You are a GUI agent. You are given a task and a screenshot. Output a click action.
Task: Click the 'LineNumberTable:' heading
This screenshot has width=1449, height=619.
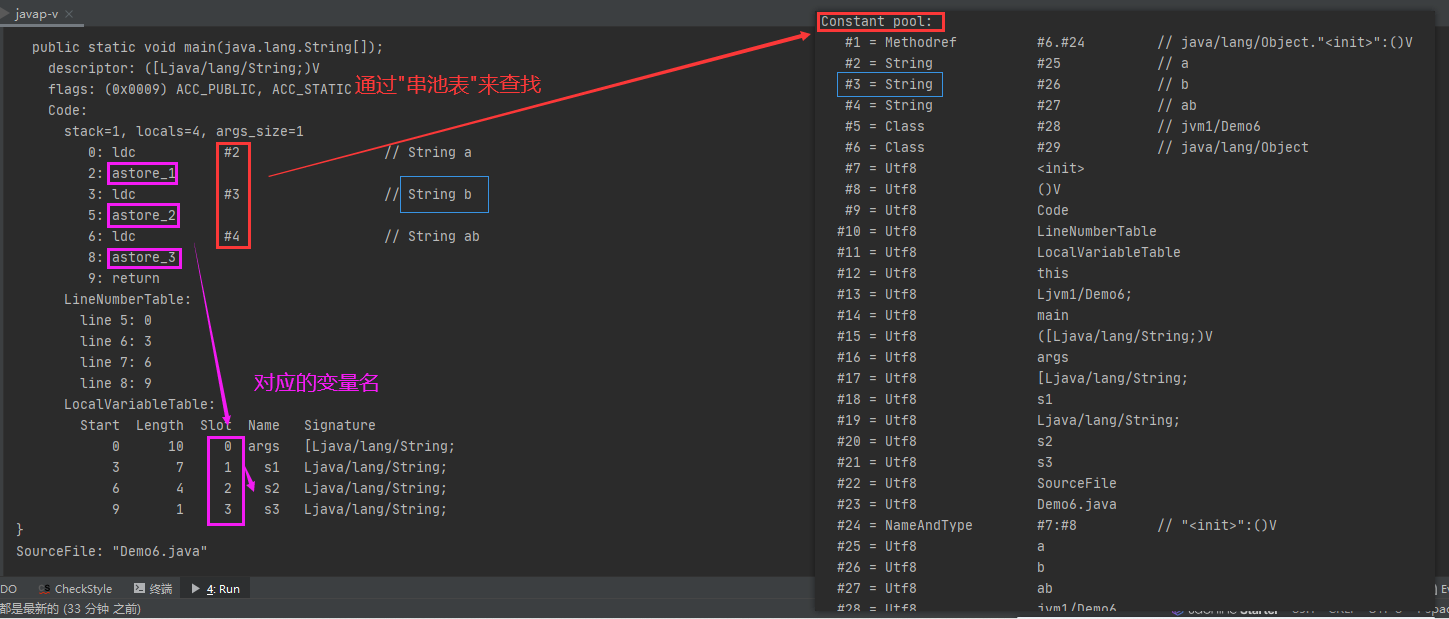128,299
